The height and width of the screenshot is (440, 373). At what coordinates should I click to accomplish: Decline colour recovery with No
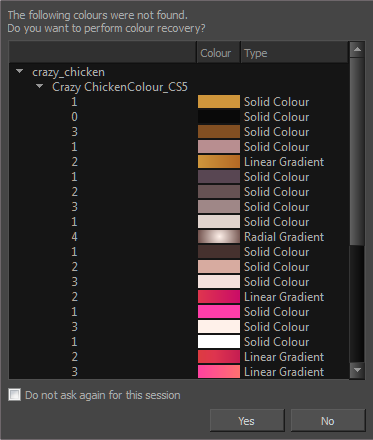pos(328,421)
